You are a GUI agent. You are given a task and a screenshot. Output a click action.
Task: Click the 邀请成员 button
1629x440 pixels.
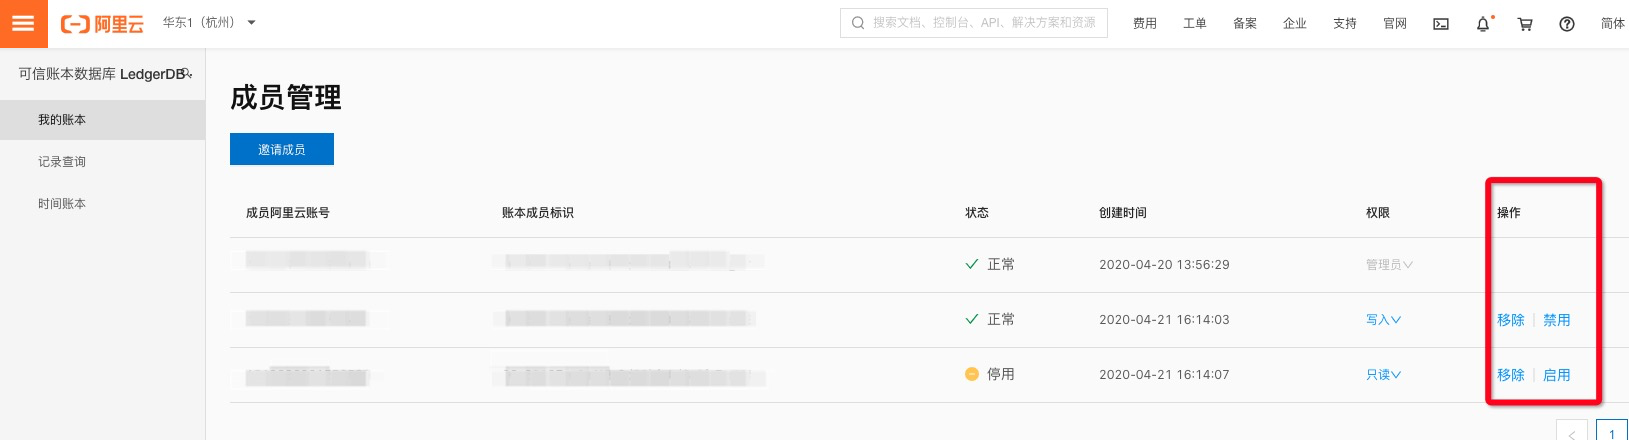click(x=282, y=149)
